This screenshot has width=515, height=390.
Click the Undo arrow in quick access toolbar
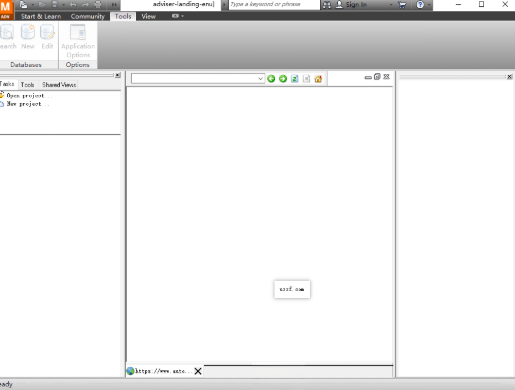click(x=73, y=5)
